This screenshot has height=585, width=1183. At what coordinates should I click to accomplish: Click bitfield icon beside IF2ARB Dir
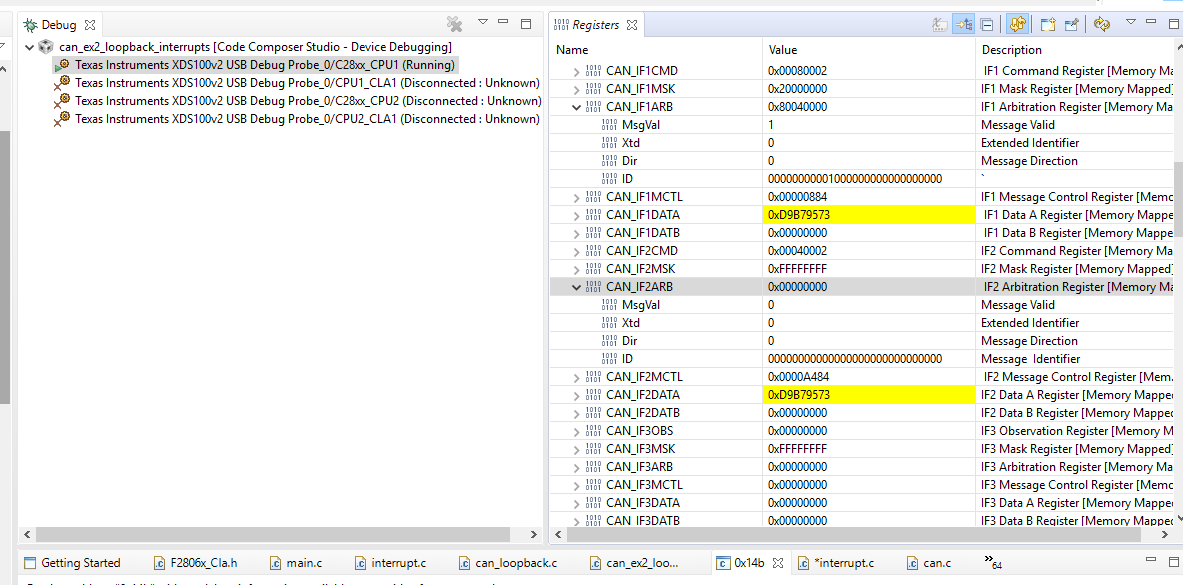click(610, 340)
